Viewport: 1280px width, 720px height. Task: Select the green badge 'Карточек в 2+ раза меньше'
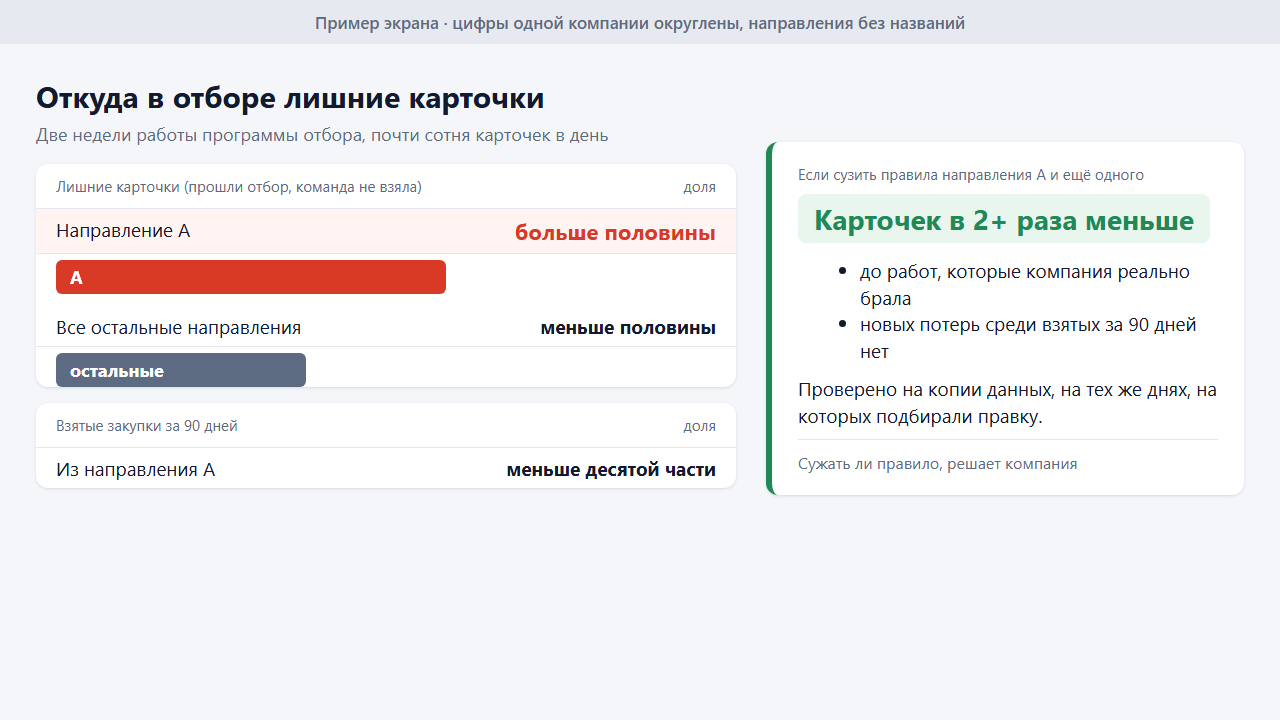tap(1004, 219)
